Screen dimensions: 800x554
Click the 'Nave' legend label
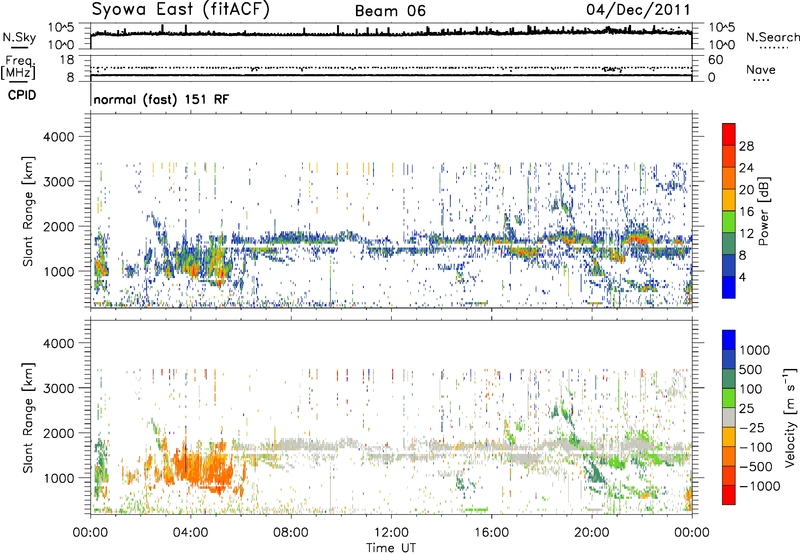[761, 69]
